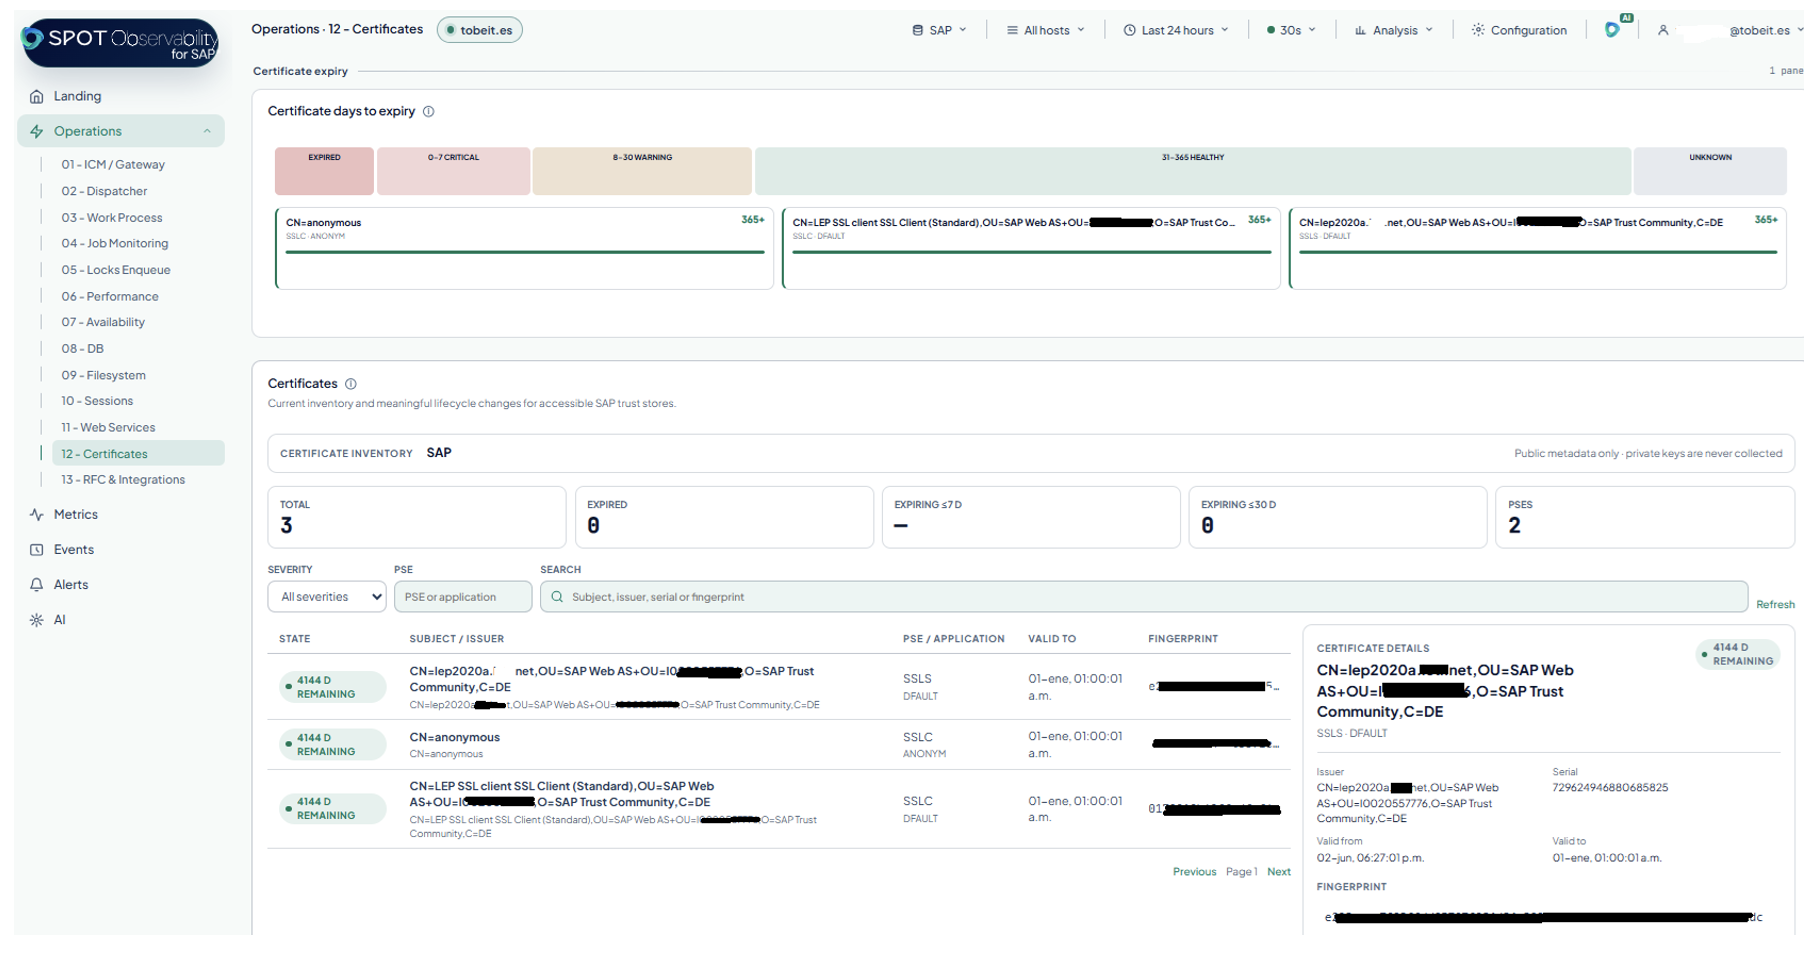Go to 13 - RFC & Integrations

click(x=123, y=479)
